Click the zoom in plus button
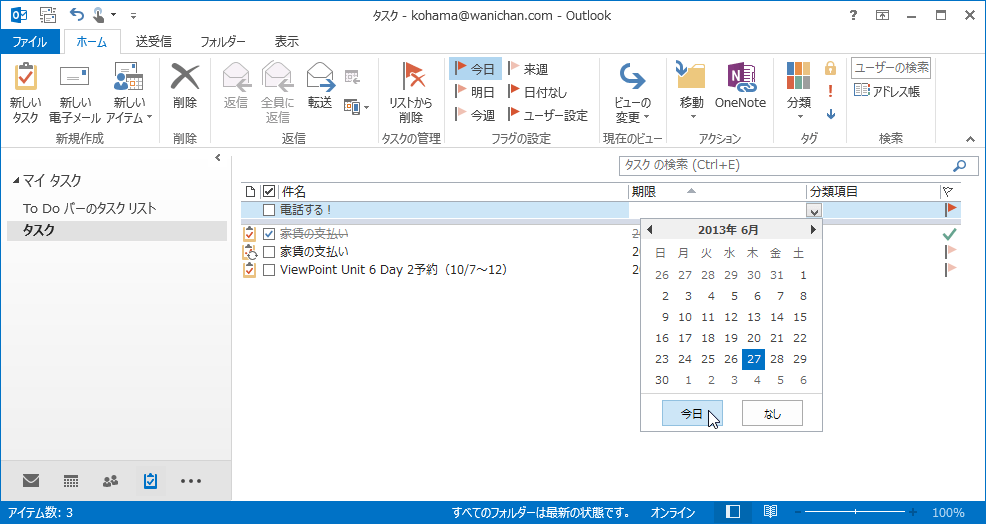Screen dimensions: 986x524 pos(913,512)
